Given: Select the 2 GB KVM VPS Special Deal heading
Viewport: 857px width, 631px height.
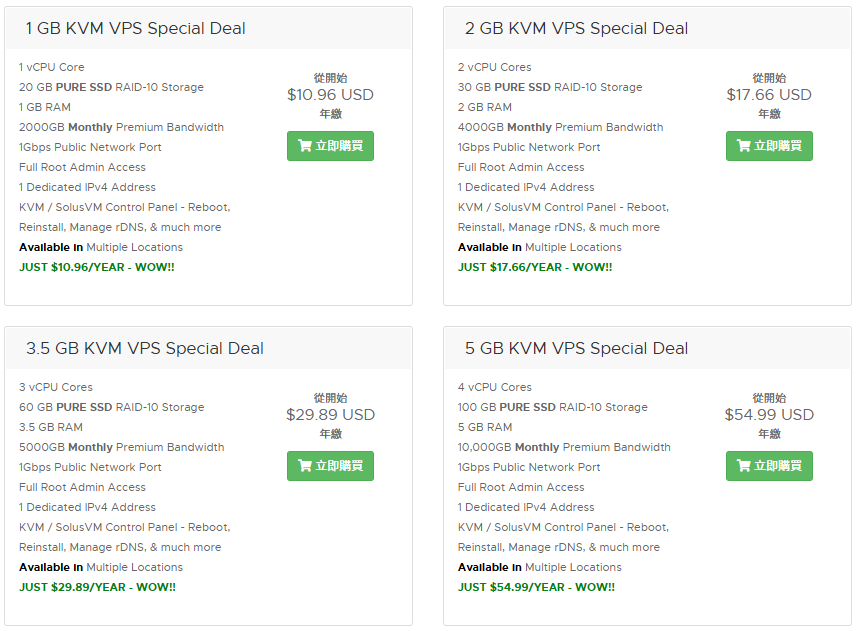Looking at the screenshot, I should pos(576,28).
